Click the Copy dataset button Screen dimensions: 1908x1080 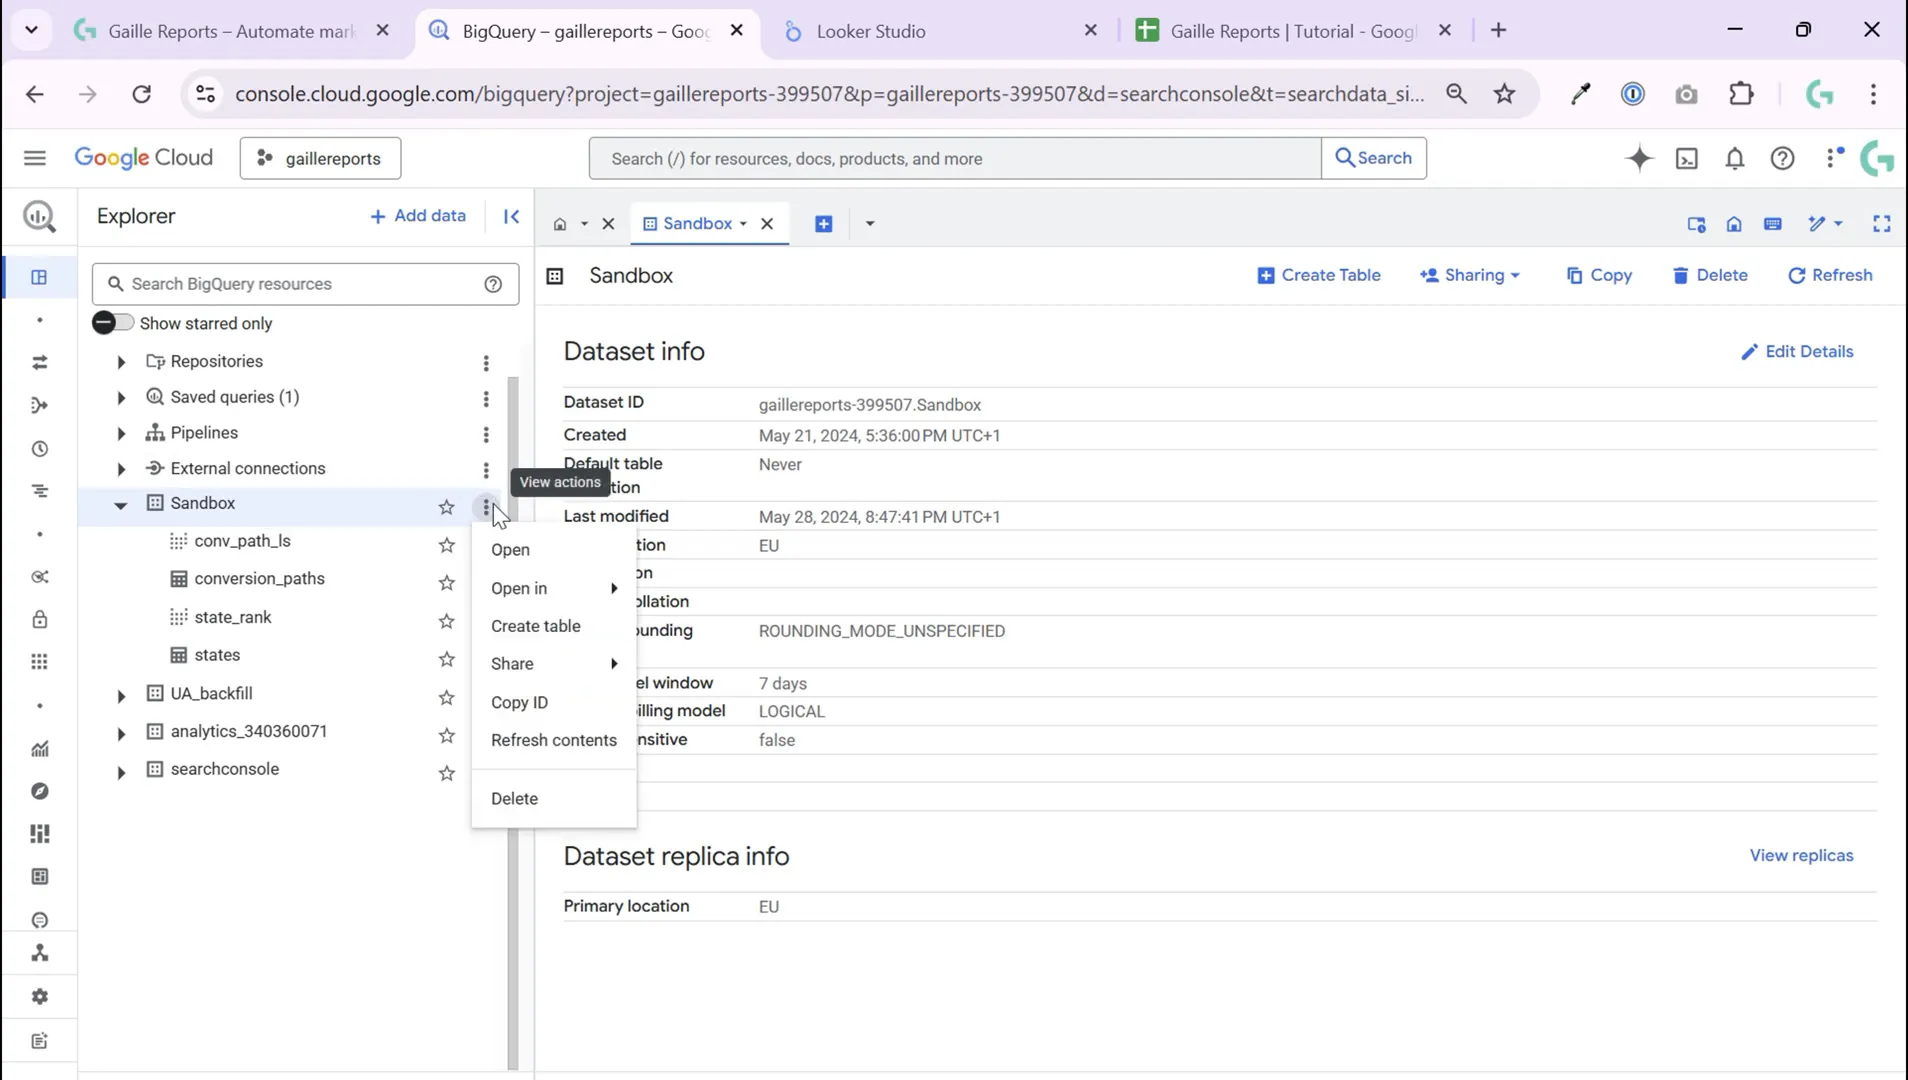point(1599,275)
